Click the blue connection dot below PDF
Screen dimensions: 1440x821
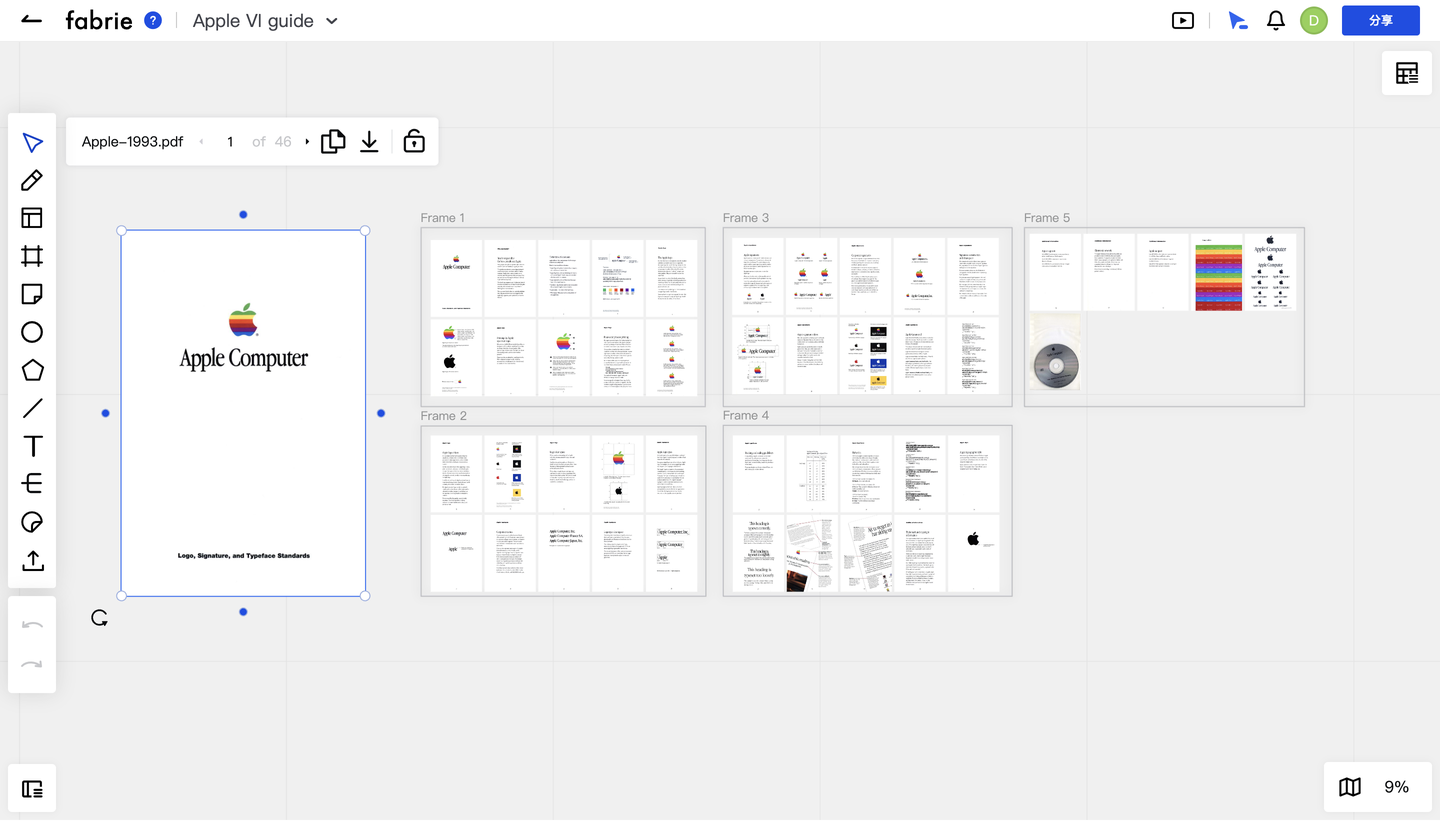tap(243, 612)
